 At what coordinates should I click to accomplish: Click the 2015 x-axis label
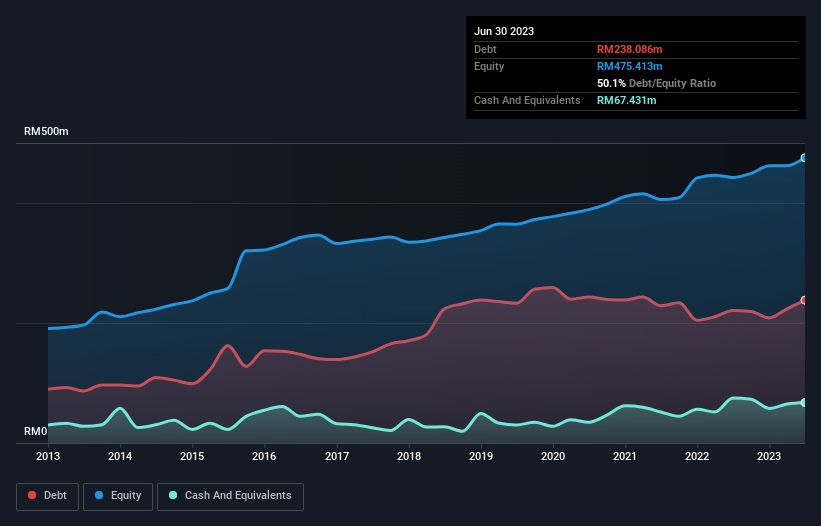click(x=192, y=456)
